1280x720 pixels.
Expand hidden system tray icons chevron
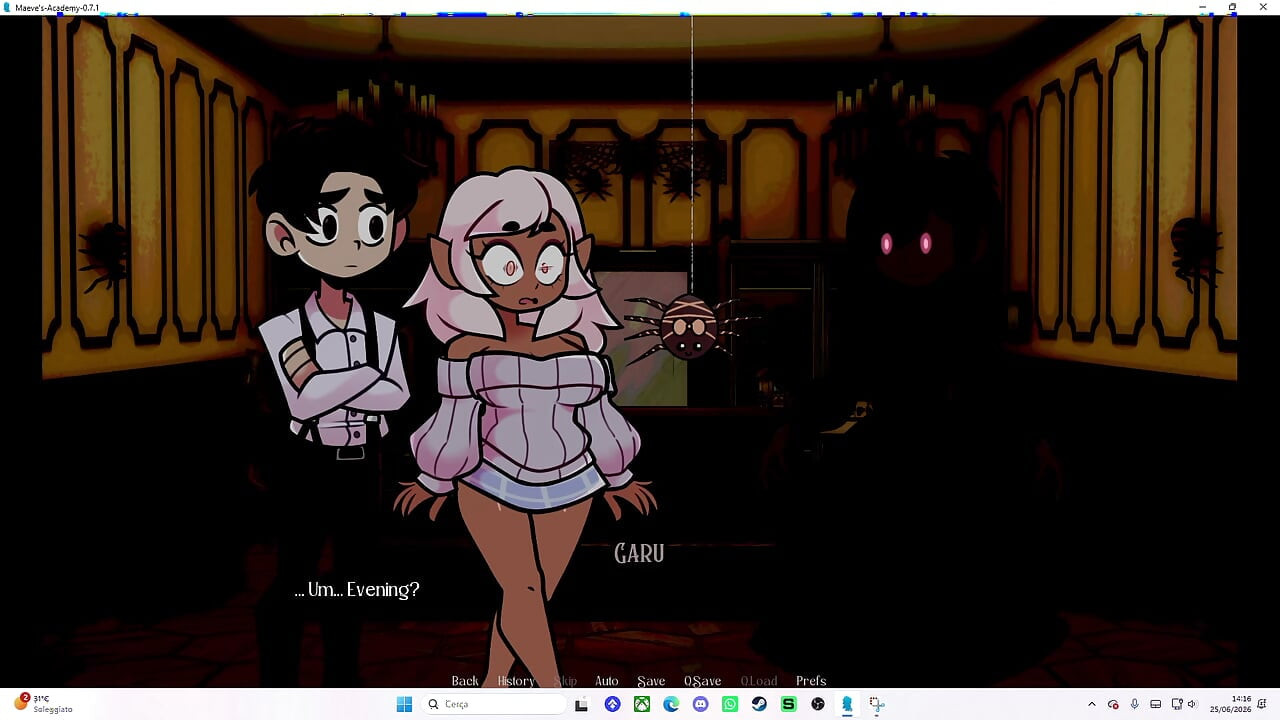point(1091,704)
